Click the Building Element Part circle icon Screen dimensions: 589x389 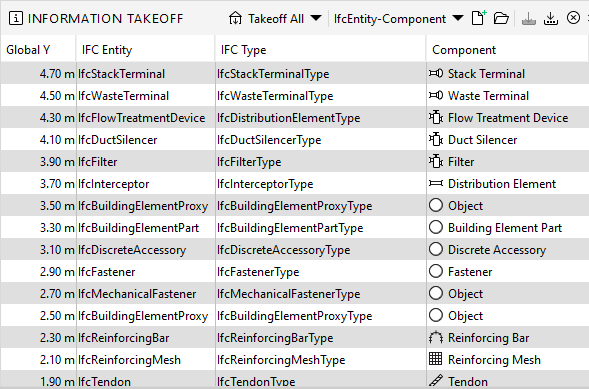point(436,227)
